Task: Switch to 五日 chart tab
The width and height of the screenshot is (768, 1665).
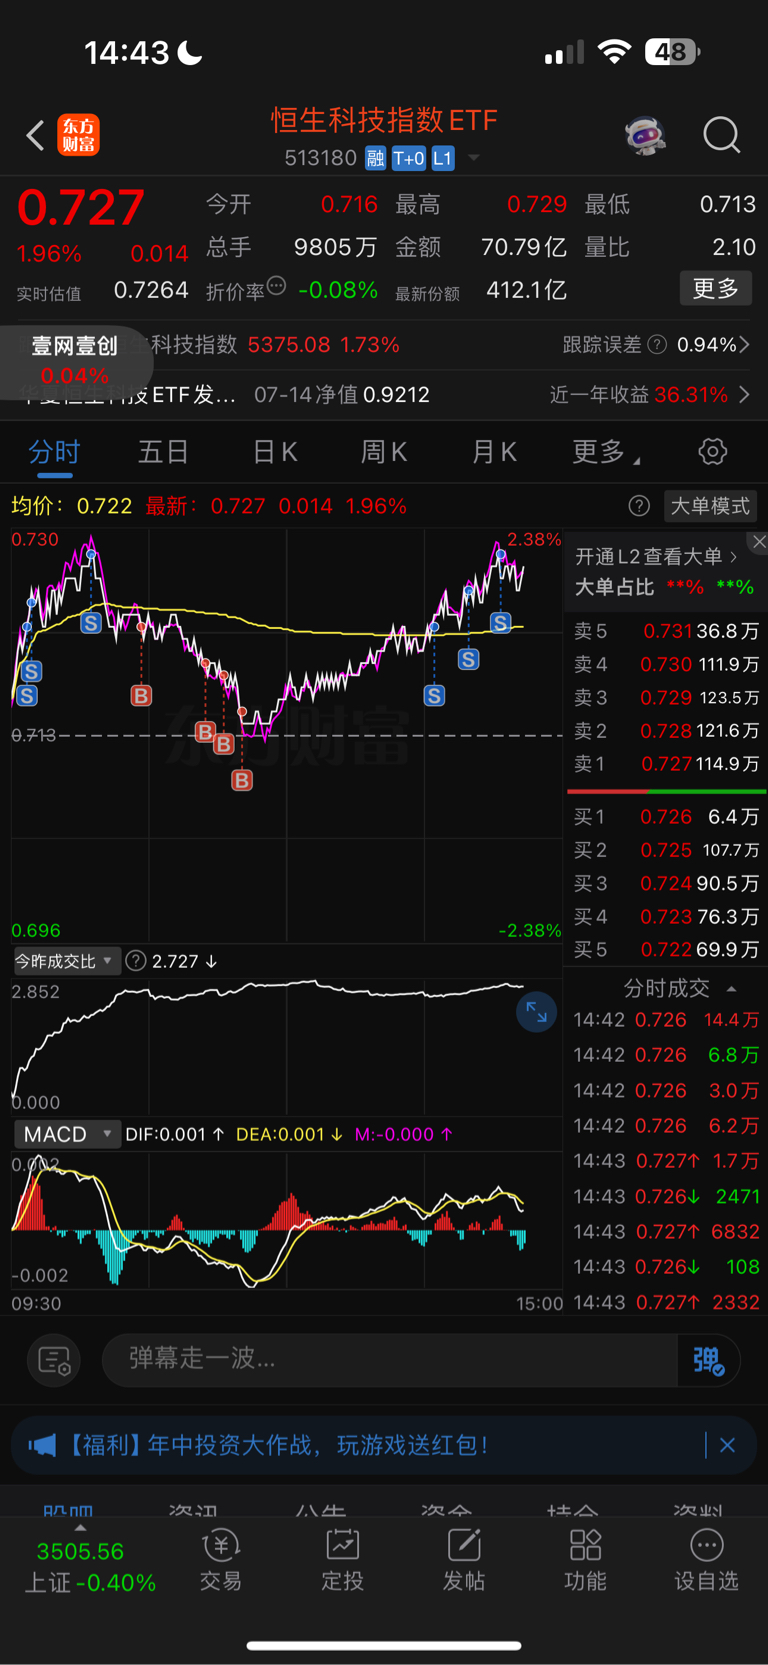Action: point(163,452)
